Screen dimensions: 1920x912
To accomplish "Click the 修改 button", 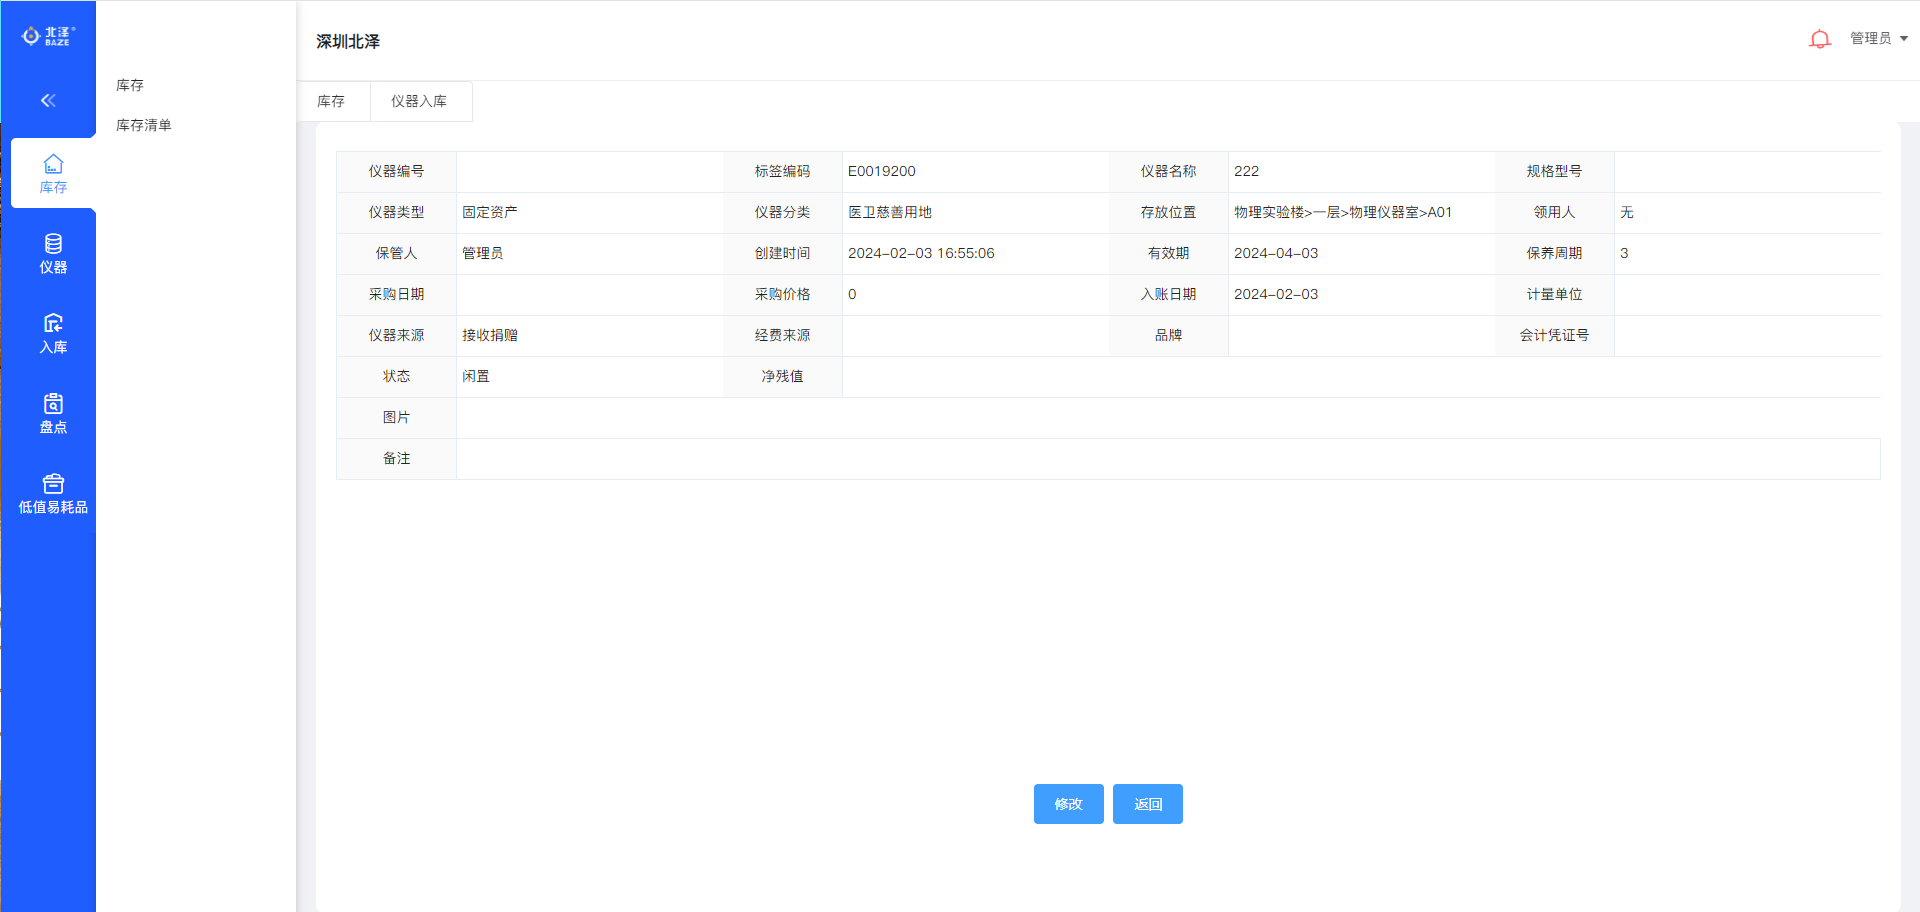I will click(1068, 804).
